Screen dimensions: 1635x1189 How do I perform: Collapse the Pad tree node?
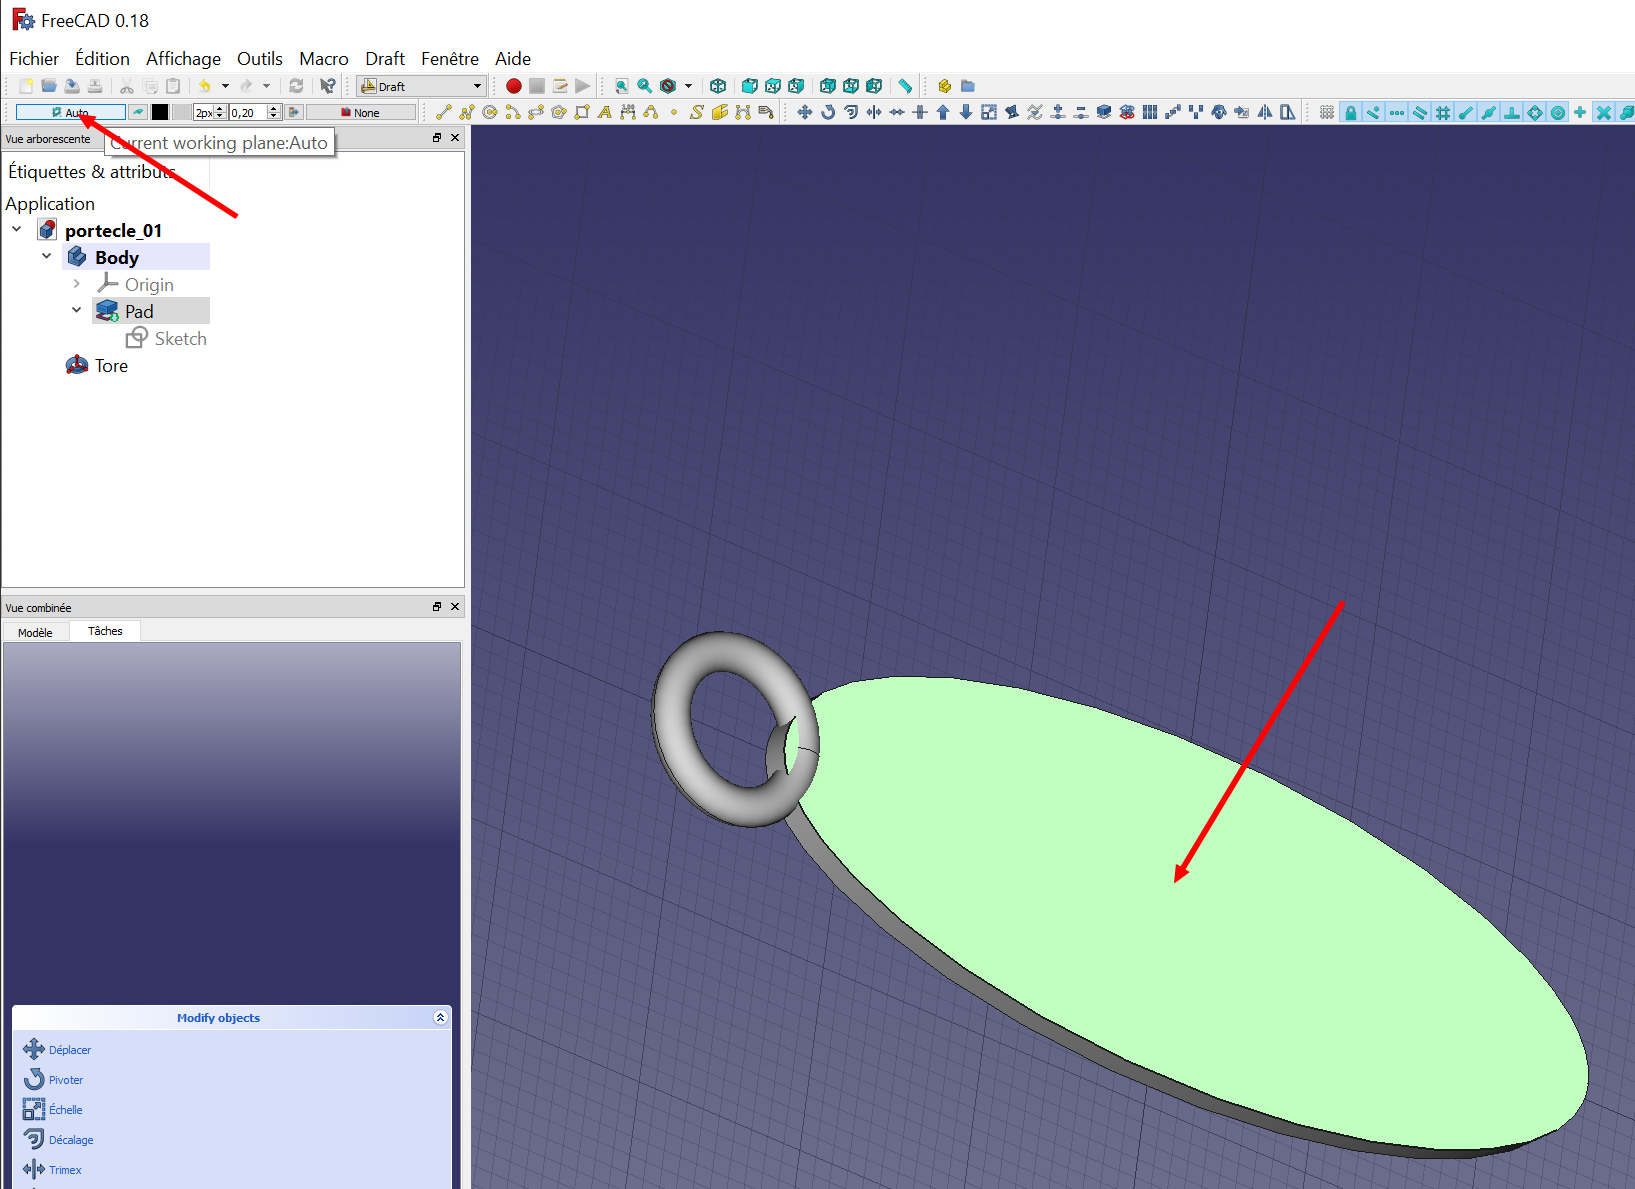tap(77, 311)
